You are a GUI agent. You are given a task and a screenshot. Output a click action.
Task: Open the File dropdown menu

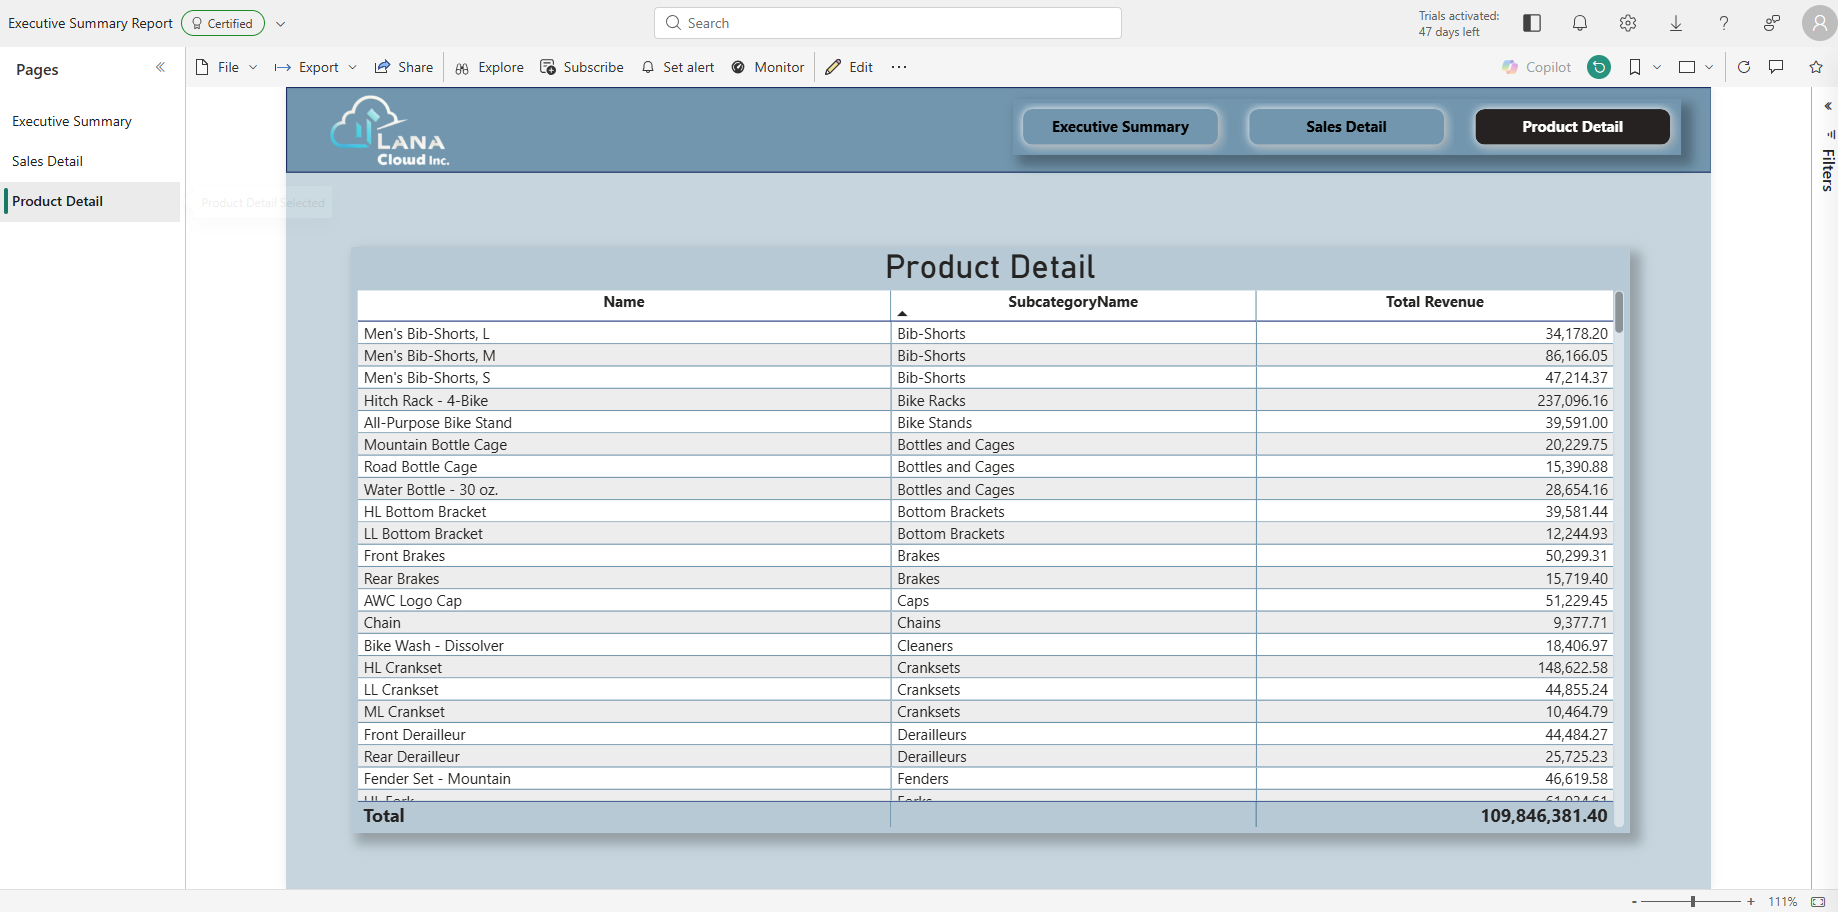click(227, 67)
